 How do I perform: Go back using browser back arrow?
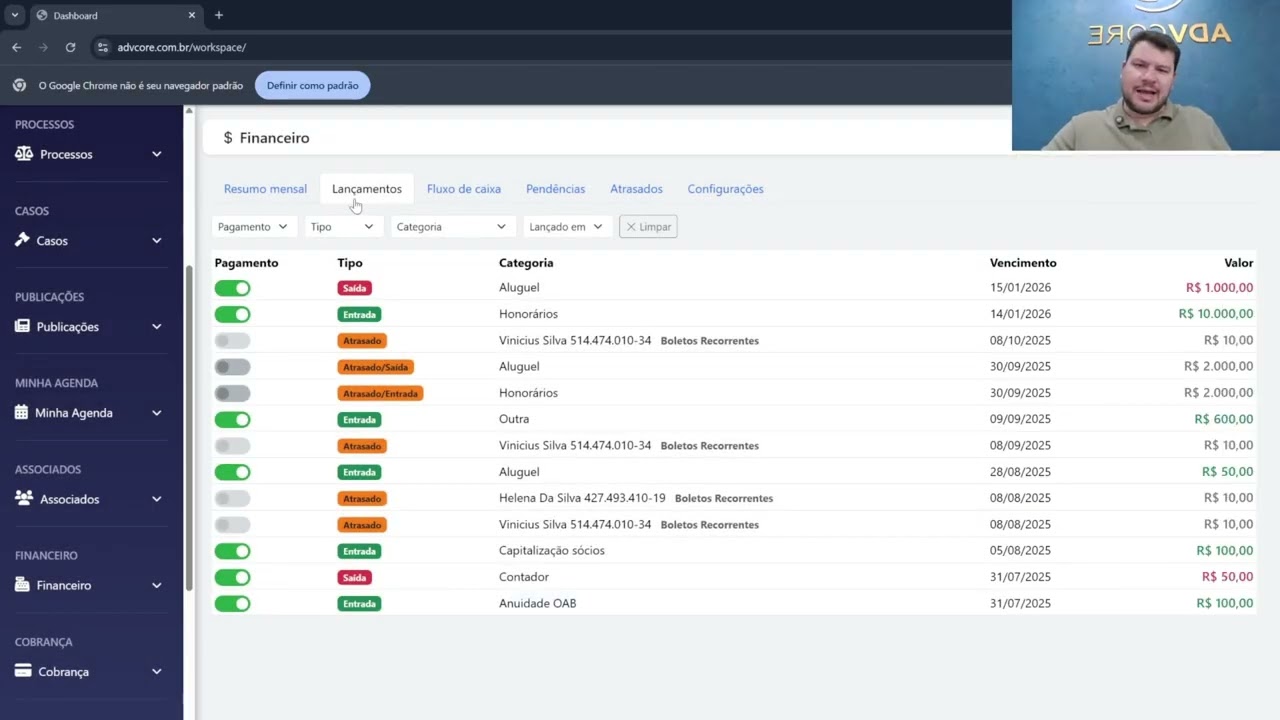point(16,47)
